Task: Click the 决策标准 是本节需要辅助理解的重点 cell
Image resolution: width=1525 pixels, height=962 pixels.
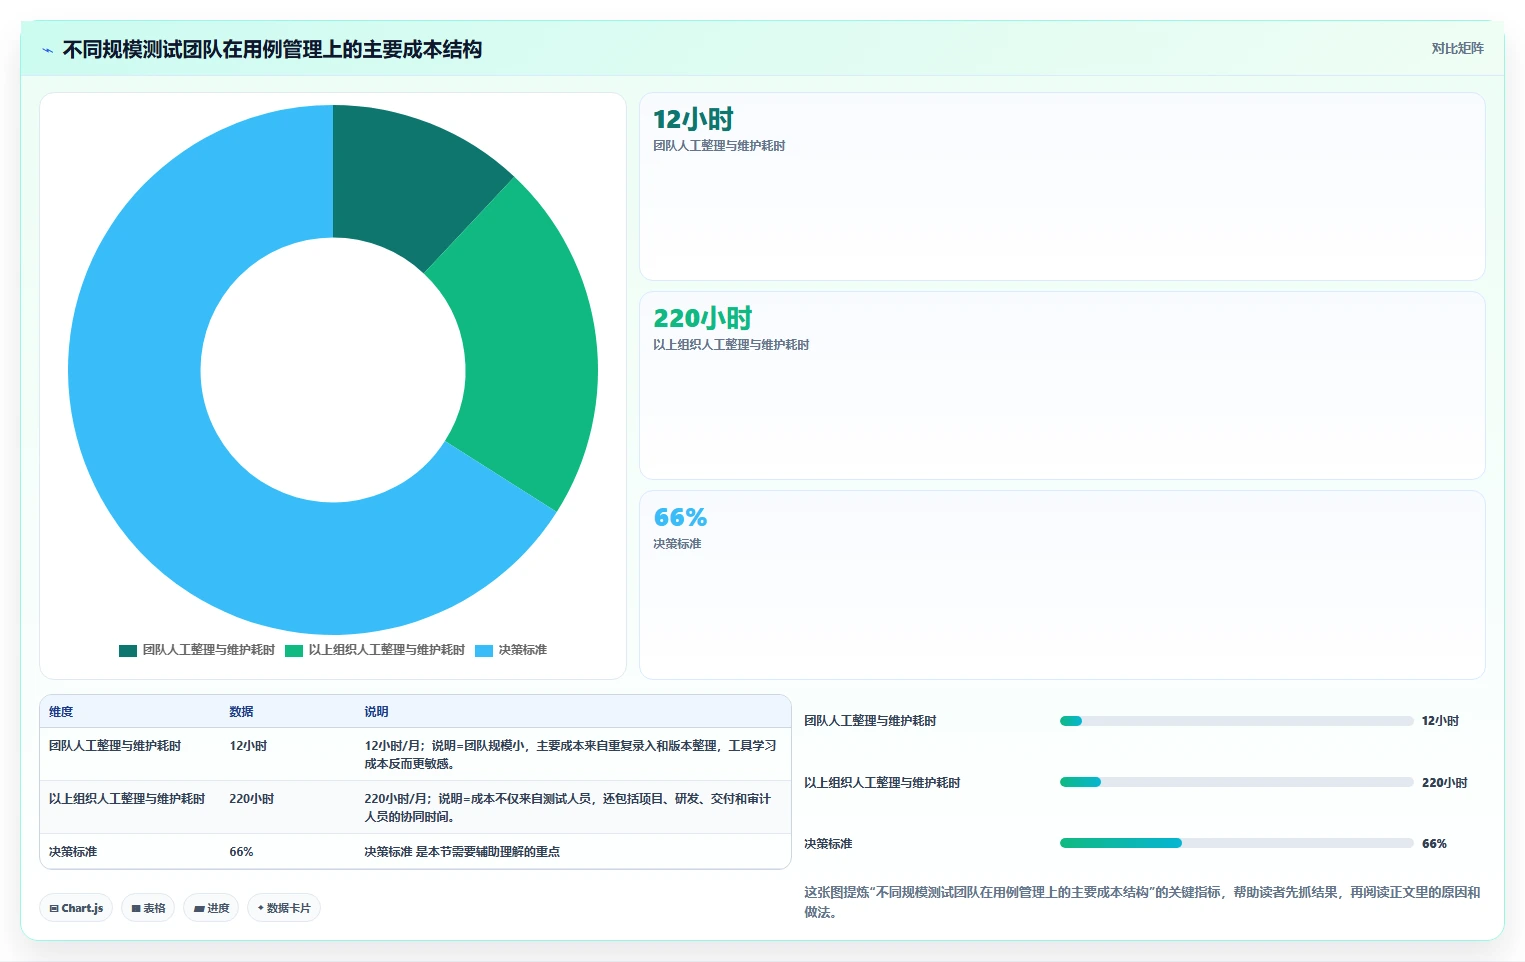Action: (462, 852)
